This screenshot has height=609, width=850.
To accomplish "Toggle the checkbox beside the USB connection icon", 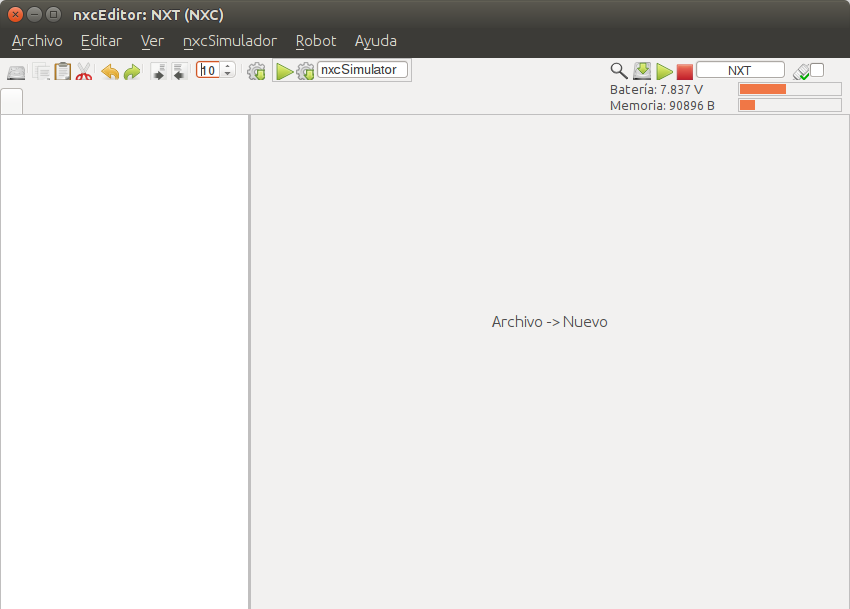I will [817, 70].
